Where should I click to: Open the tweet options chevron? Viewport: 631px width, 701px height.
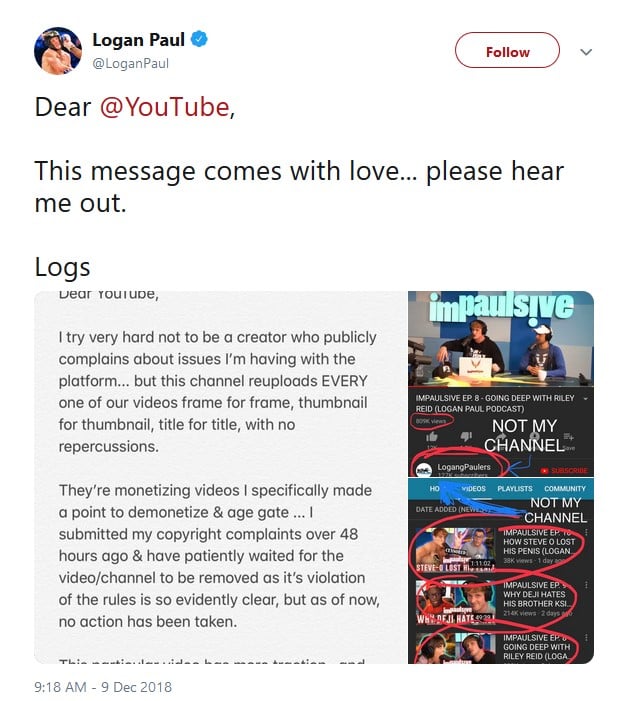[x=586, y=52]
